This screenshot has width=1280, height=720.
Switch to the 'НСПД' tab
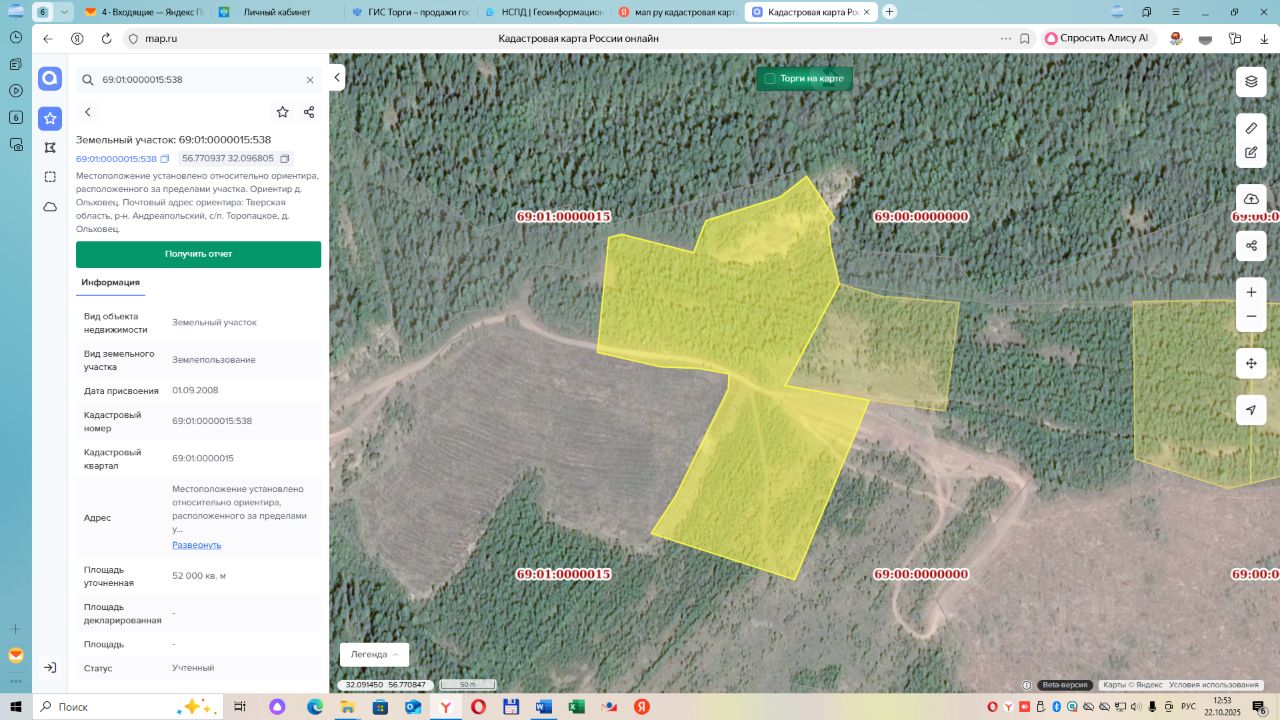click(x=543, y=12)
